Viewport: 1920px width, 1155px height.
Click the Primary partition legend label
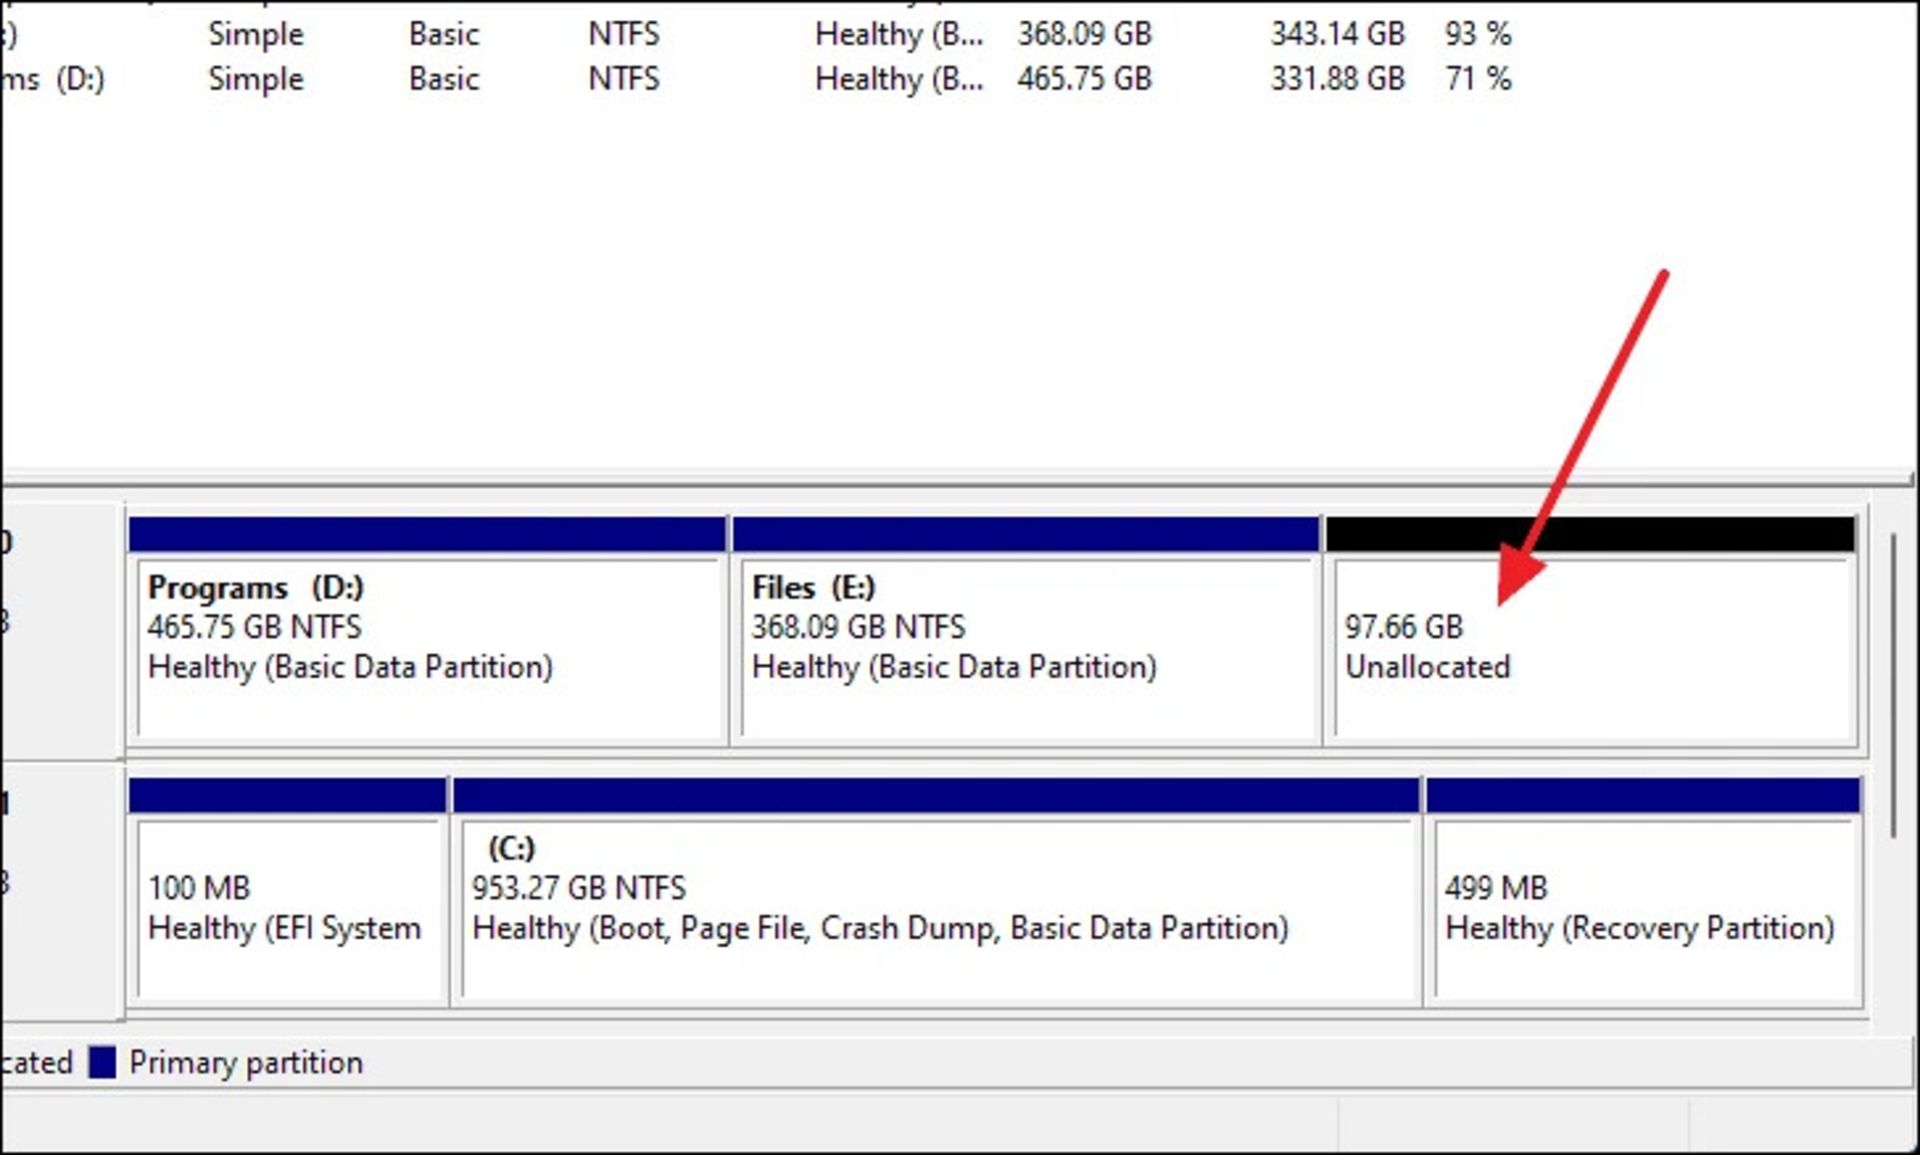tap(246, 1062)
